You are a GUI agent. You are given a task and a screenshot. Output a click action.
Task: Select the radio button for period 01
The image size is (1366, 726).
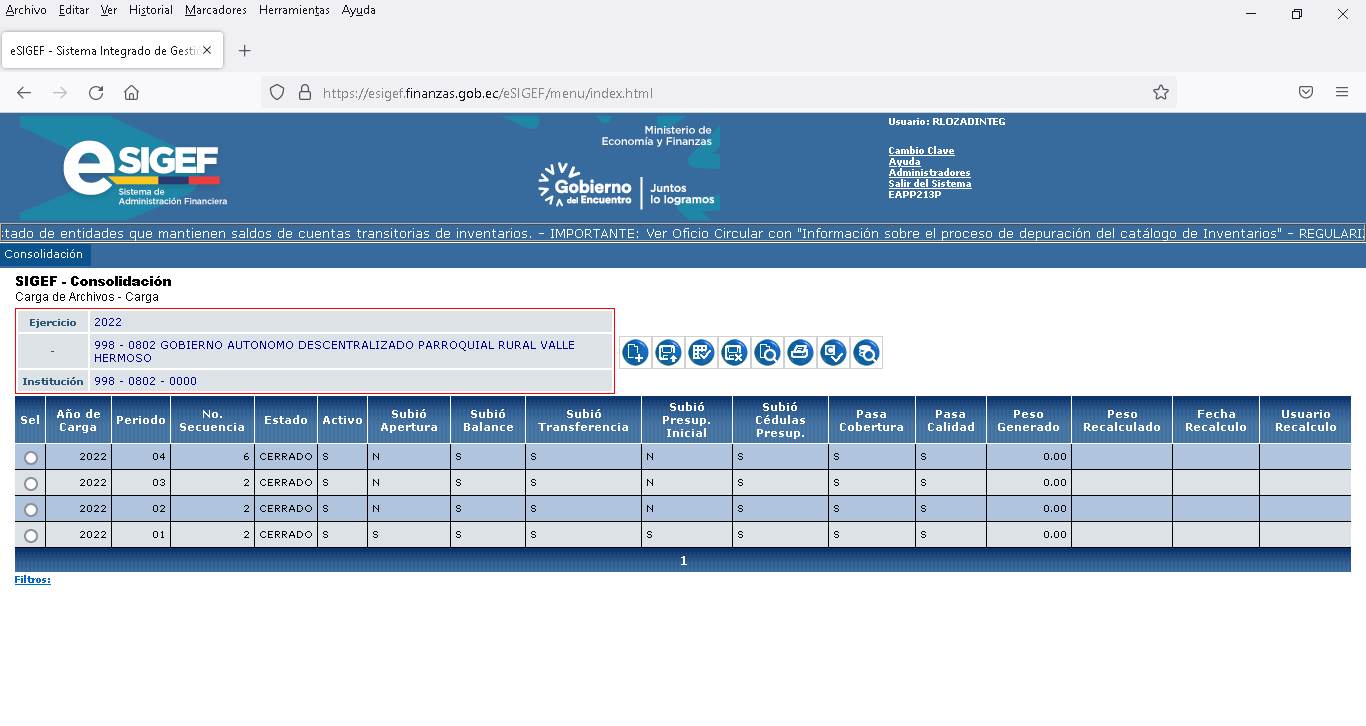pos(31,536)
